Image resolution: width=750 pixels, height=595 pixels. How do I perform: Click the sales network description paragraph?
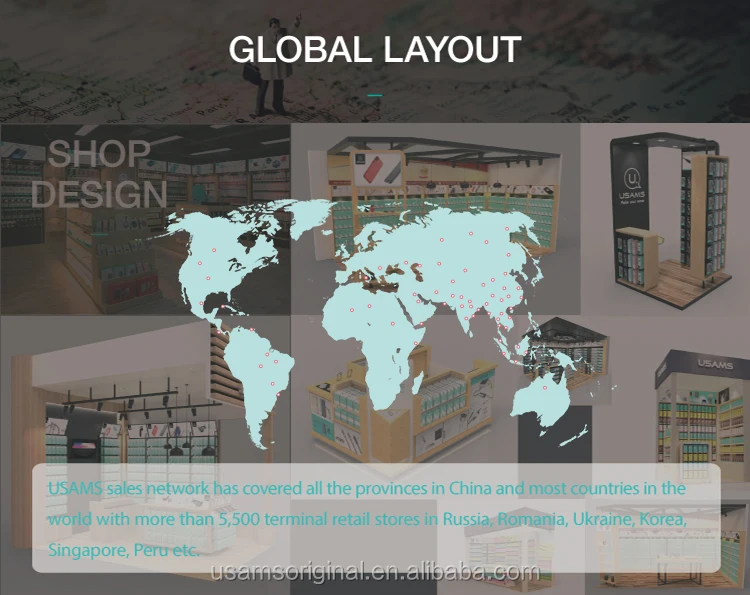(x=367, y=519)
